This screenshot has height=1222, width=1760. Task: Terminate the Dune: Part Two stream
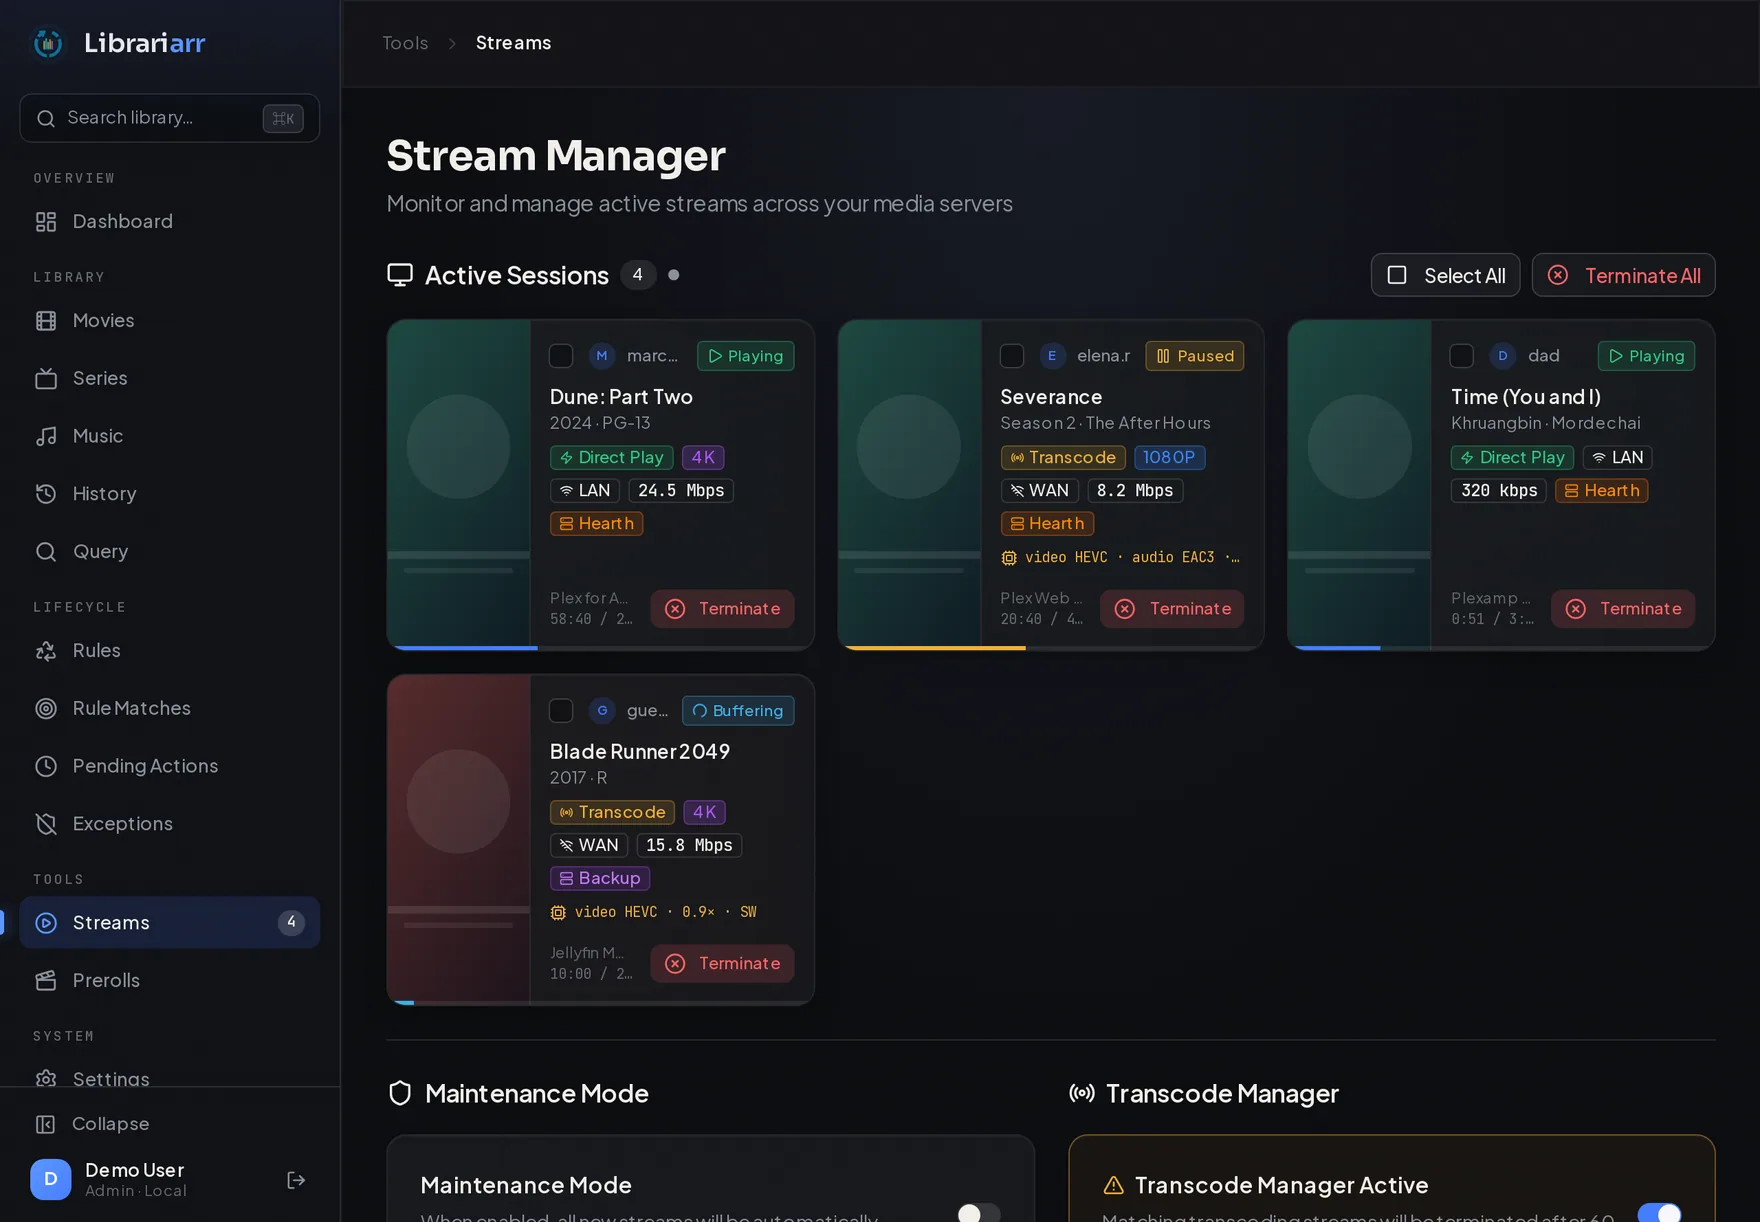(723, 609)
